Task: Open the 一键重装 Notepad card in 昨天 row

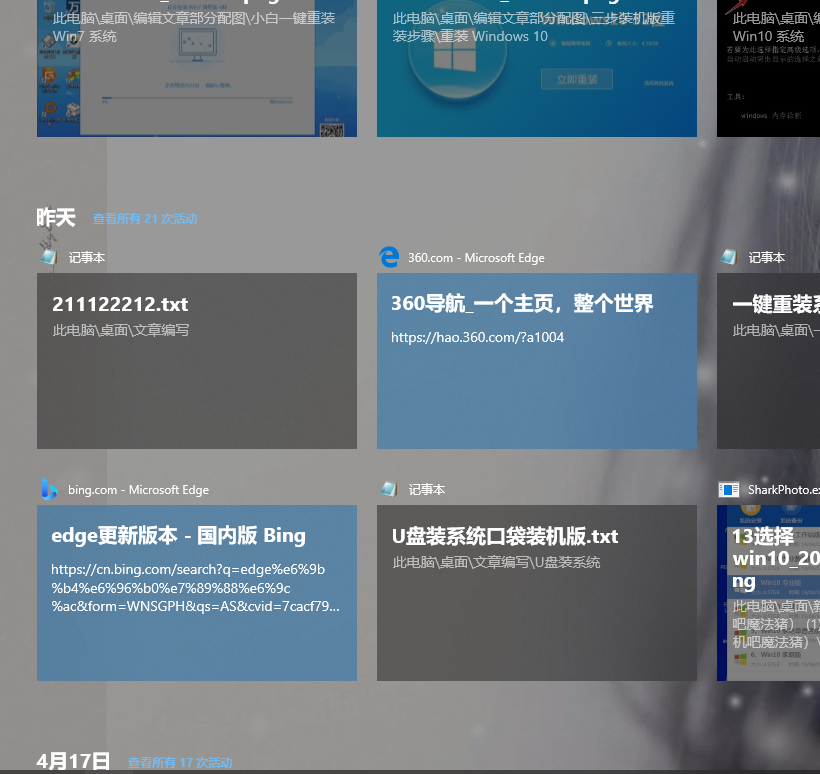Action: tap(768, 361)
